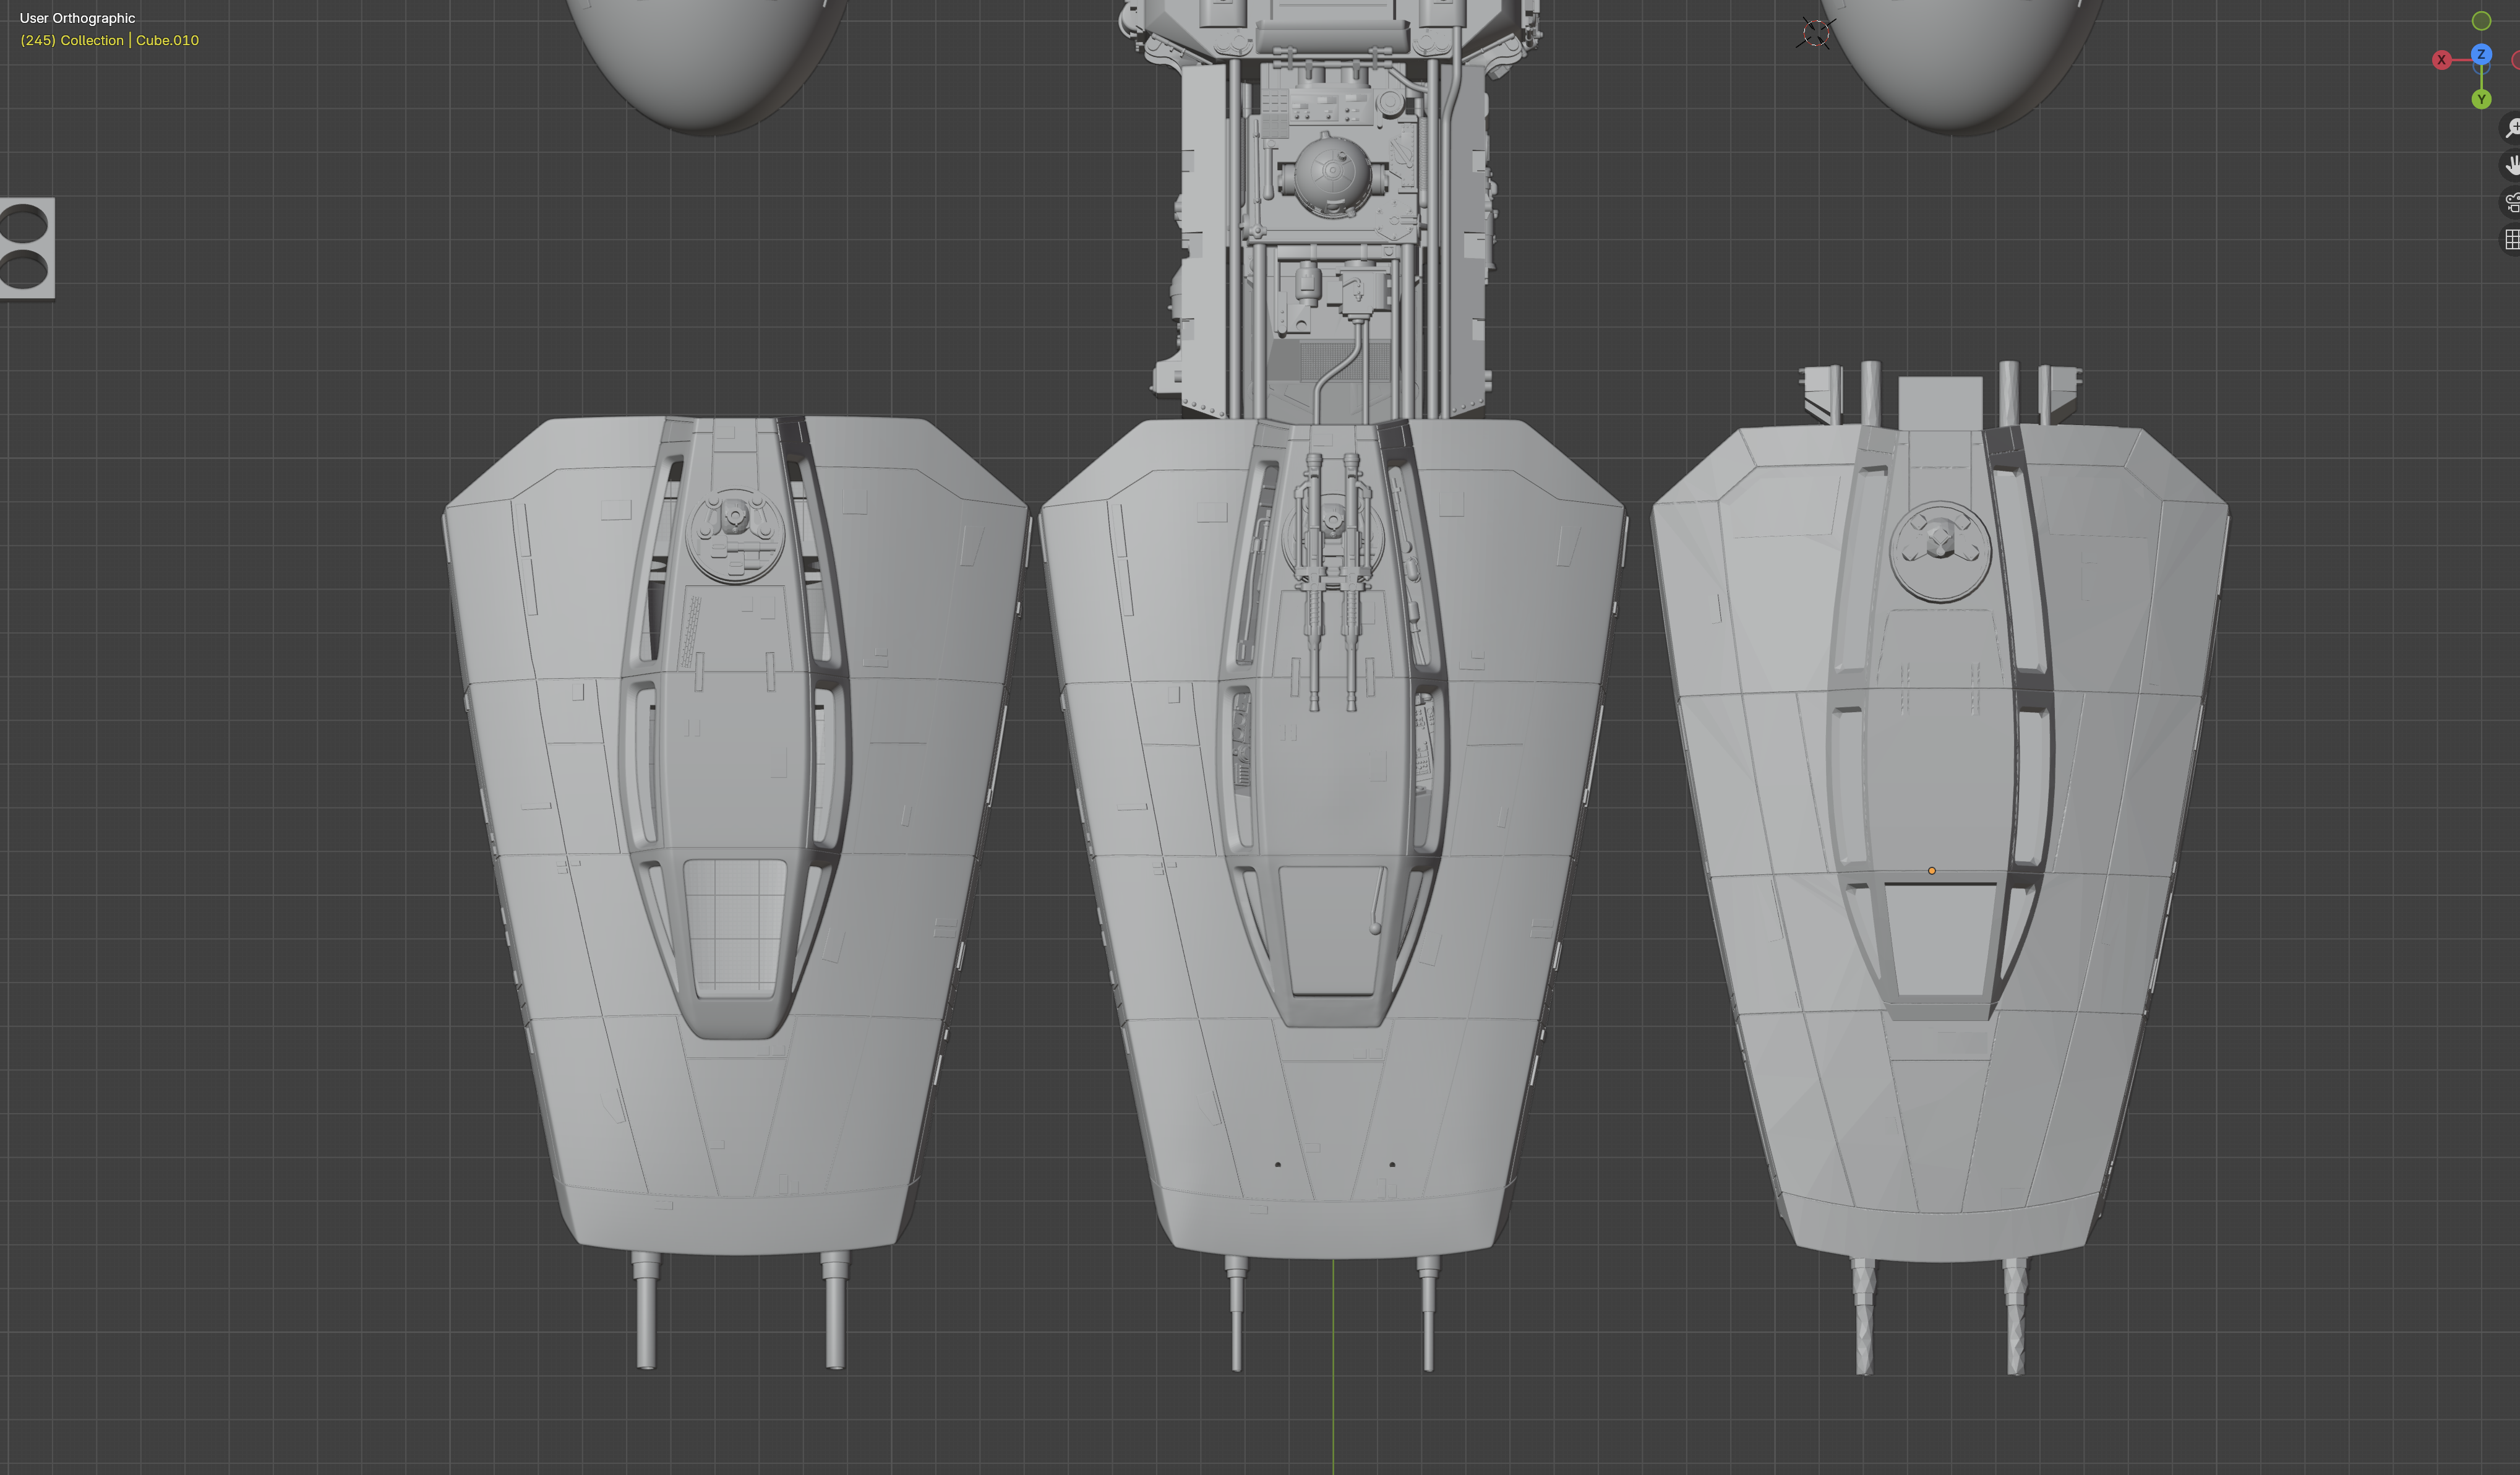Click the 'User Orthographic' view label
2520x1475 pixels.
77,18
